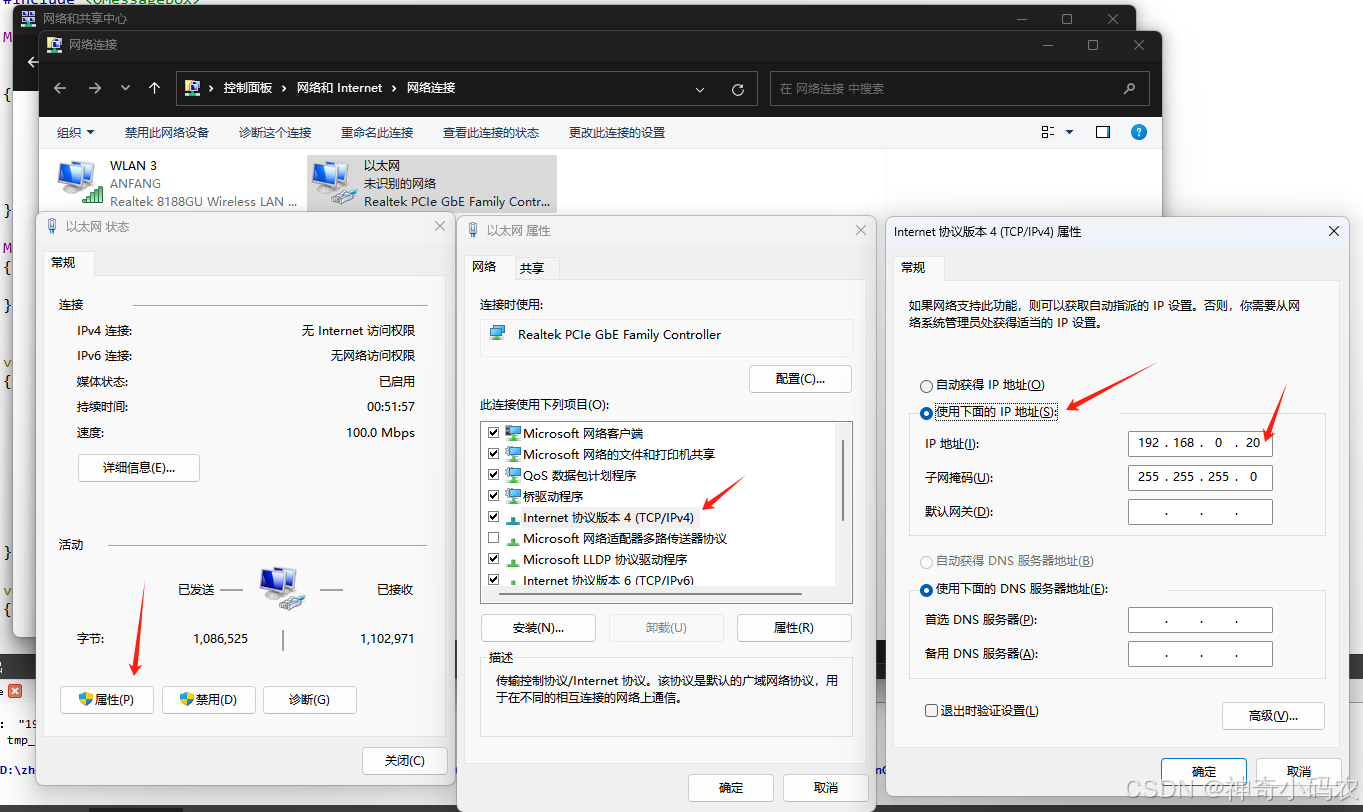This screenshot has width=1363, height=812.
Task: Click 确定 in TCP/IPv4 properties dialog
Action: coord(1204,771)
